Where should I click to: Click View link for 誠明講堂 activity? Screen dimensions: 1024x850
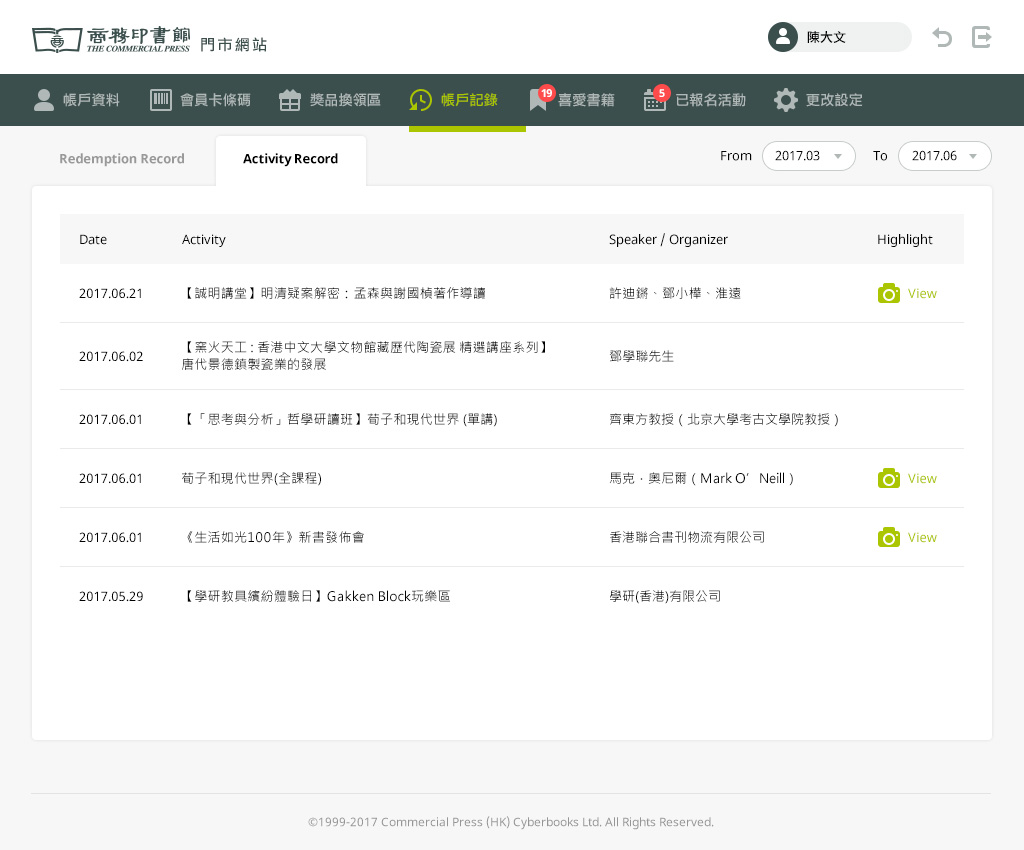[922, 293]
